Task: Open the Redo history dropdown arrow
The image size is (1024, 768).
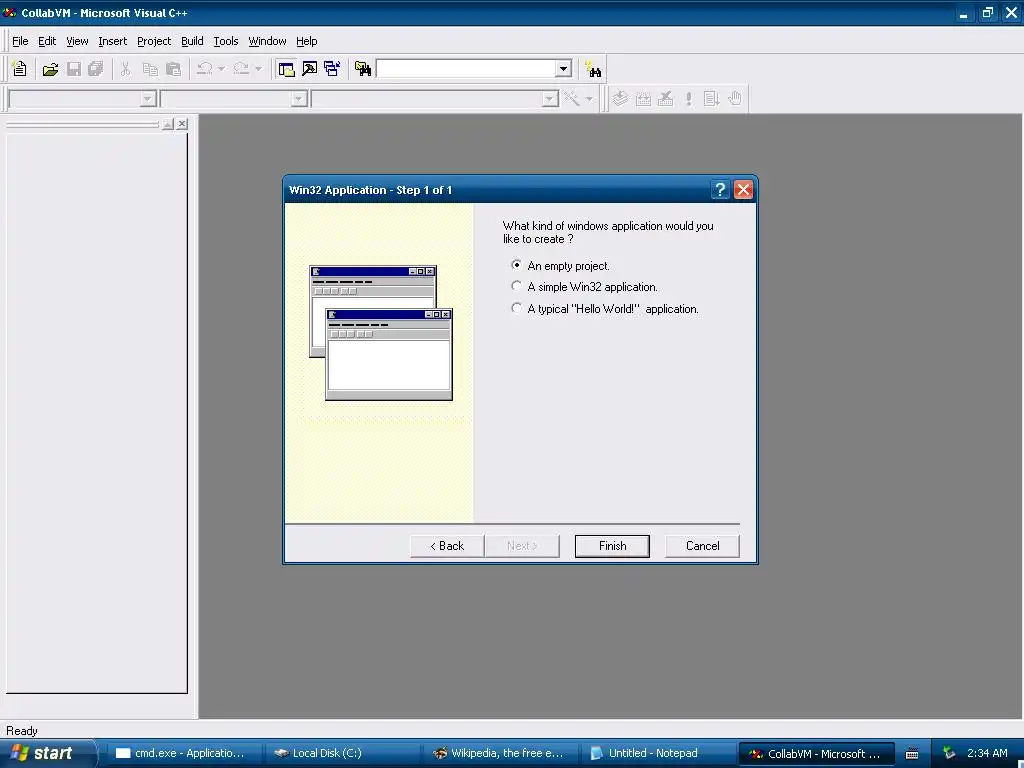Action: pos(259,69)
